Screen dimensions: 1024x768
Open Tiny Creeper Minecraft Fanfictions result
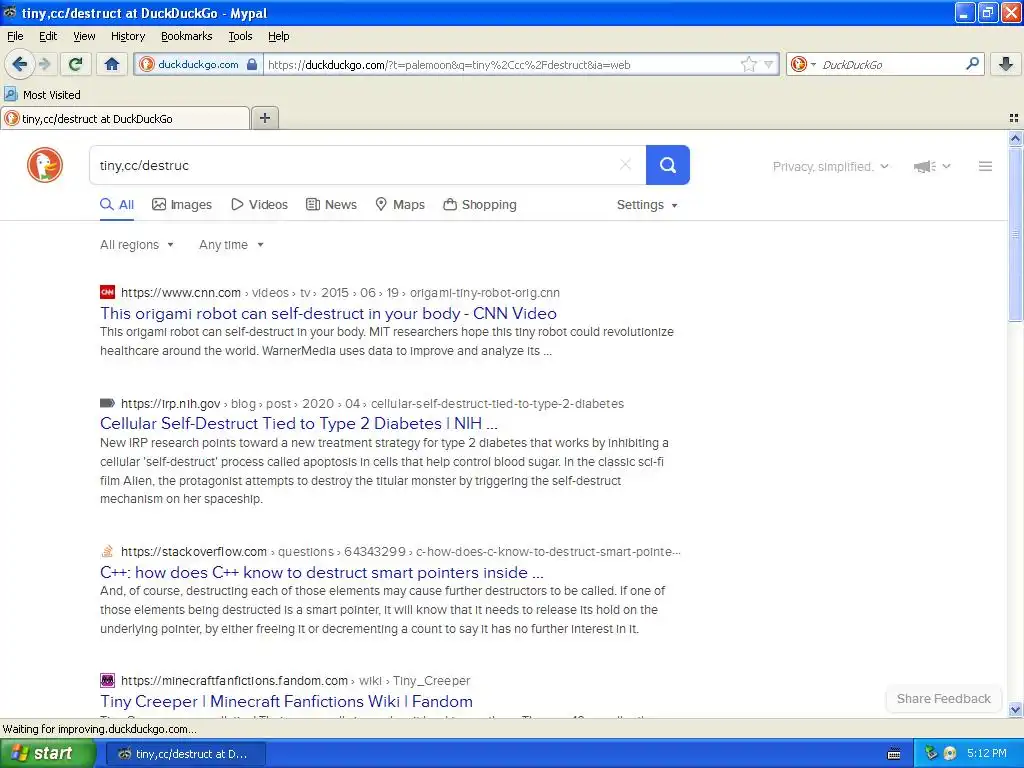(286, 701)
